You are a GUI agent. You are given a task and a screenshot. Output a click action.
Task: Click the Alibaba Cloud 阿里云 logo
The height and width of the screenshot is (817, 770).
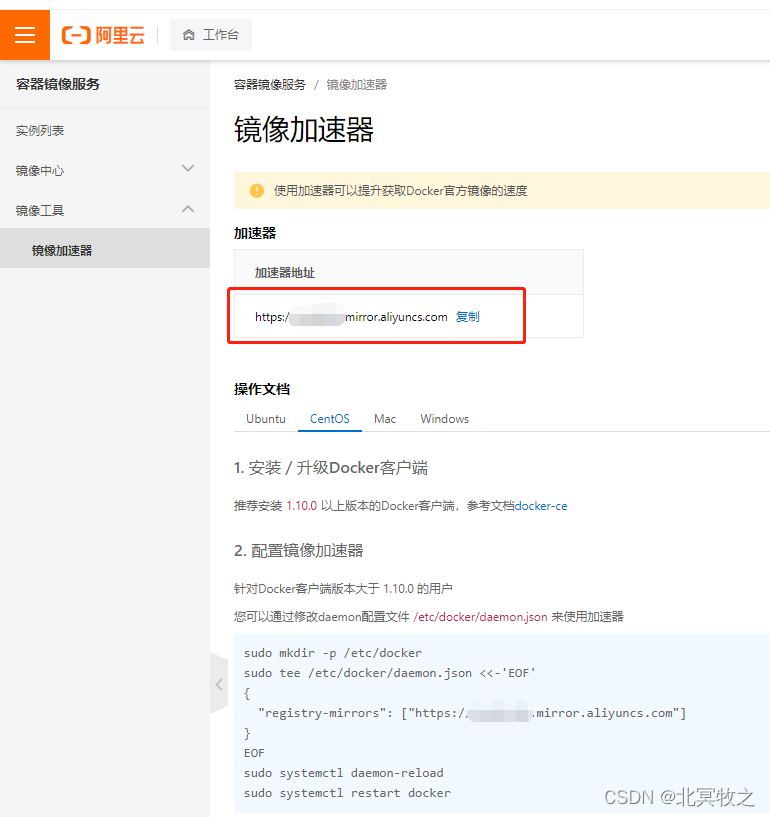tap(103, 35)
